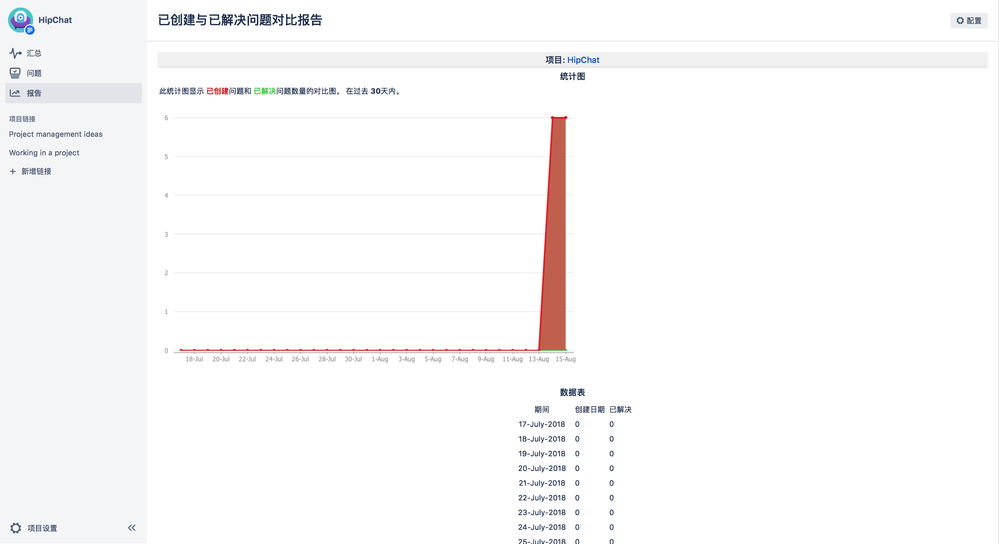Screen dimensions: 999x544
Task: Click the 统计图 section heading
Action: tap(572, 76)
